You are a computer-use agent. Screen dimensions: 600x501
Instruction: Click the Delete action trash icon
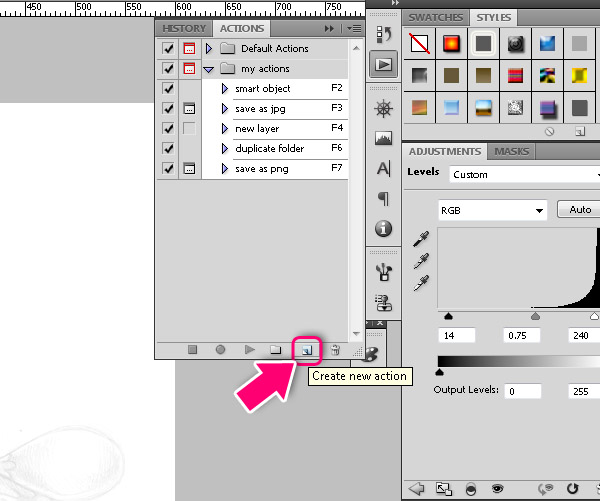[335, 349]
